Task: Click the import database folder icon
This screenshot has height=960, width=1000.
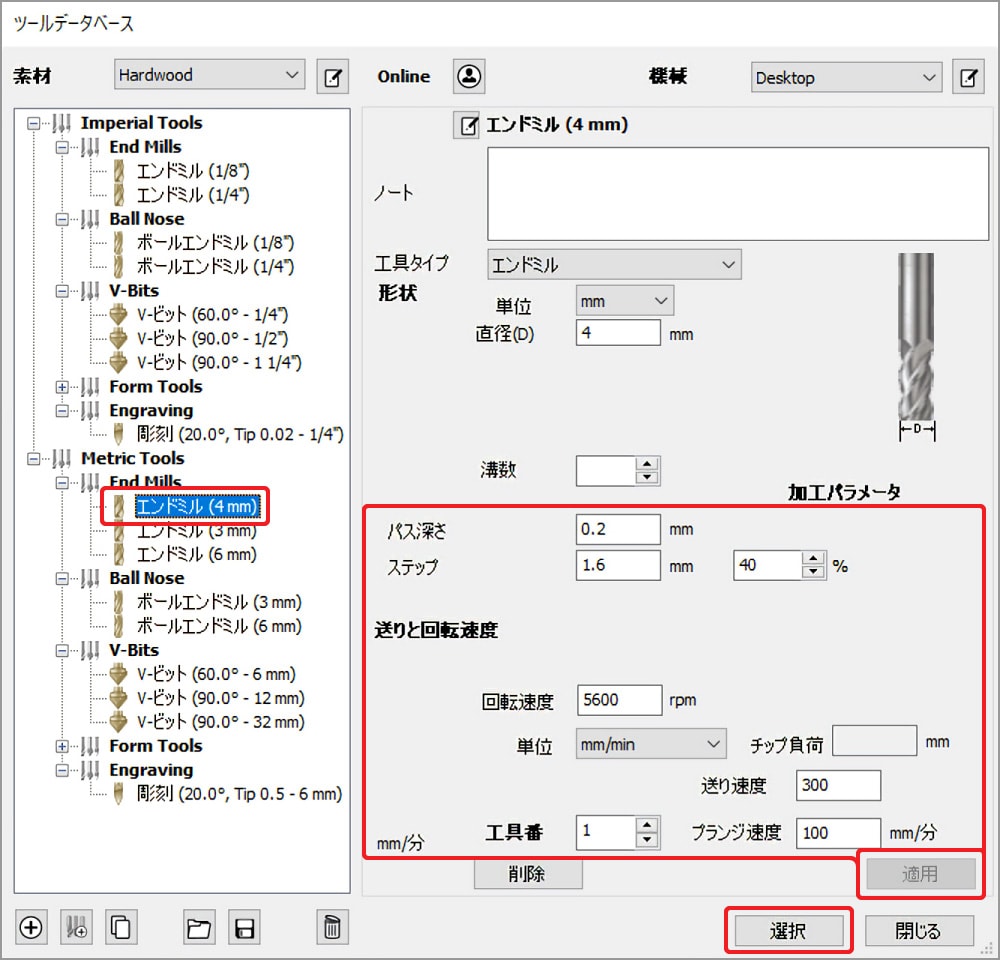Action: point(199,927)
